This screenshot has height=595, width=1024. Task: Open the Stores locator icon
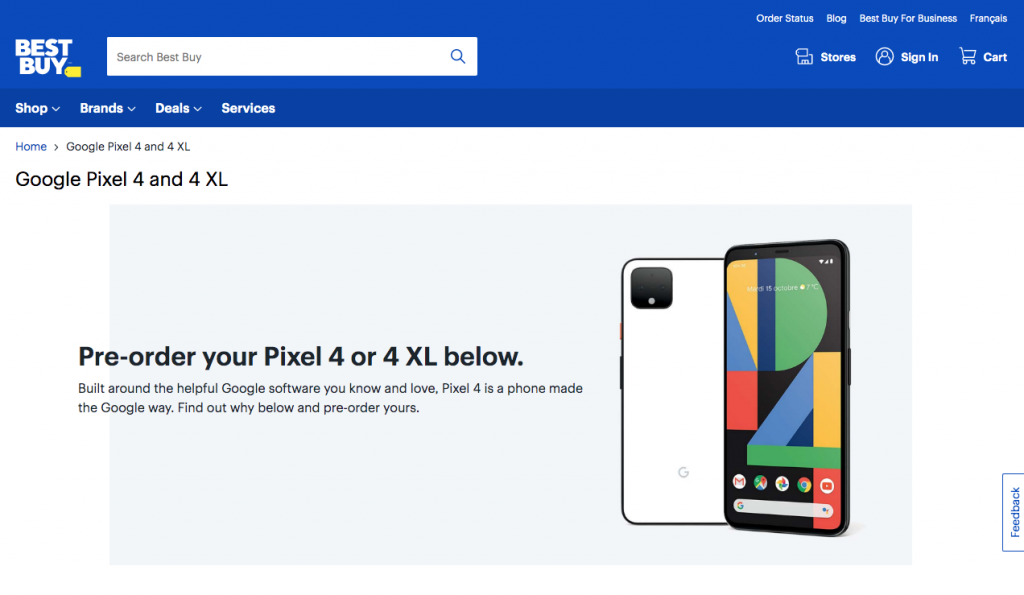[804, 57]
